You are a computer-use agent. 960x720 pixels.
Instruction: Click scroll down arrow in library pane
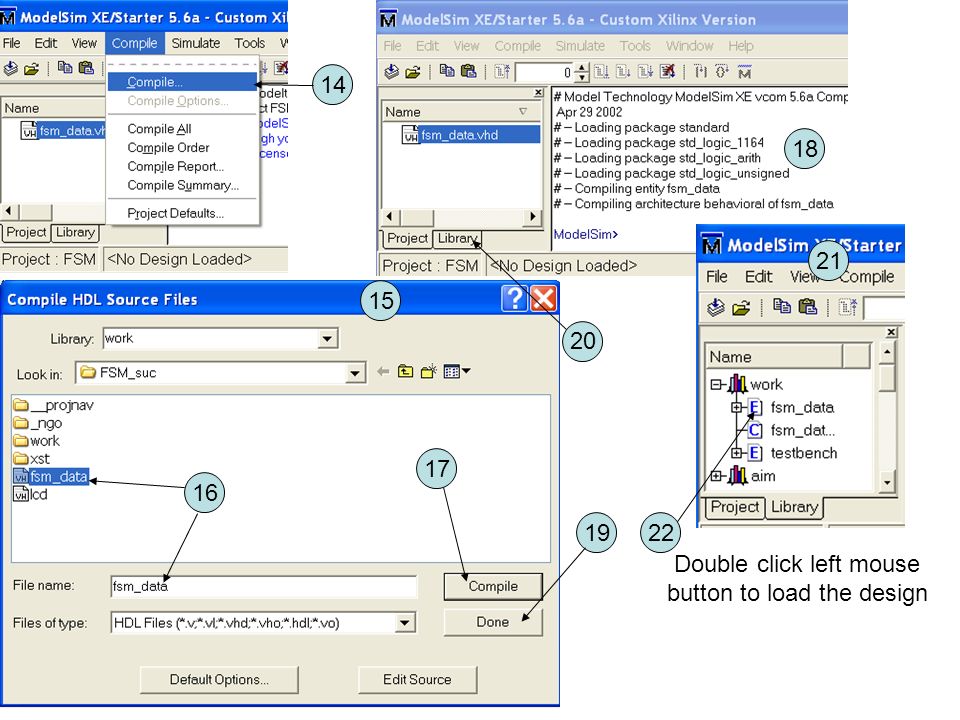coord(887,483)
